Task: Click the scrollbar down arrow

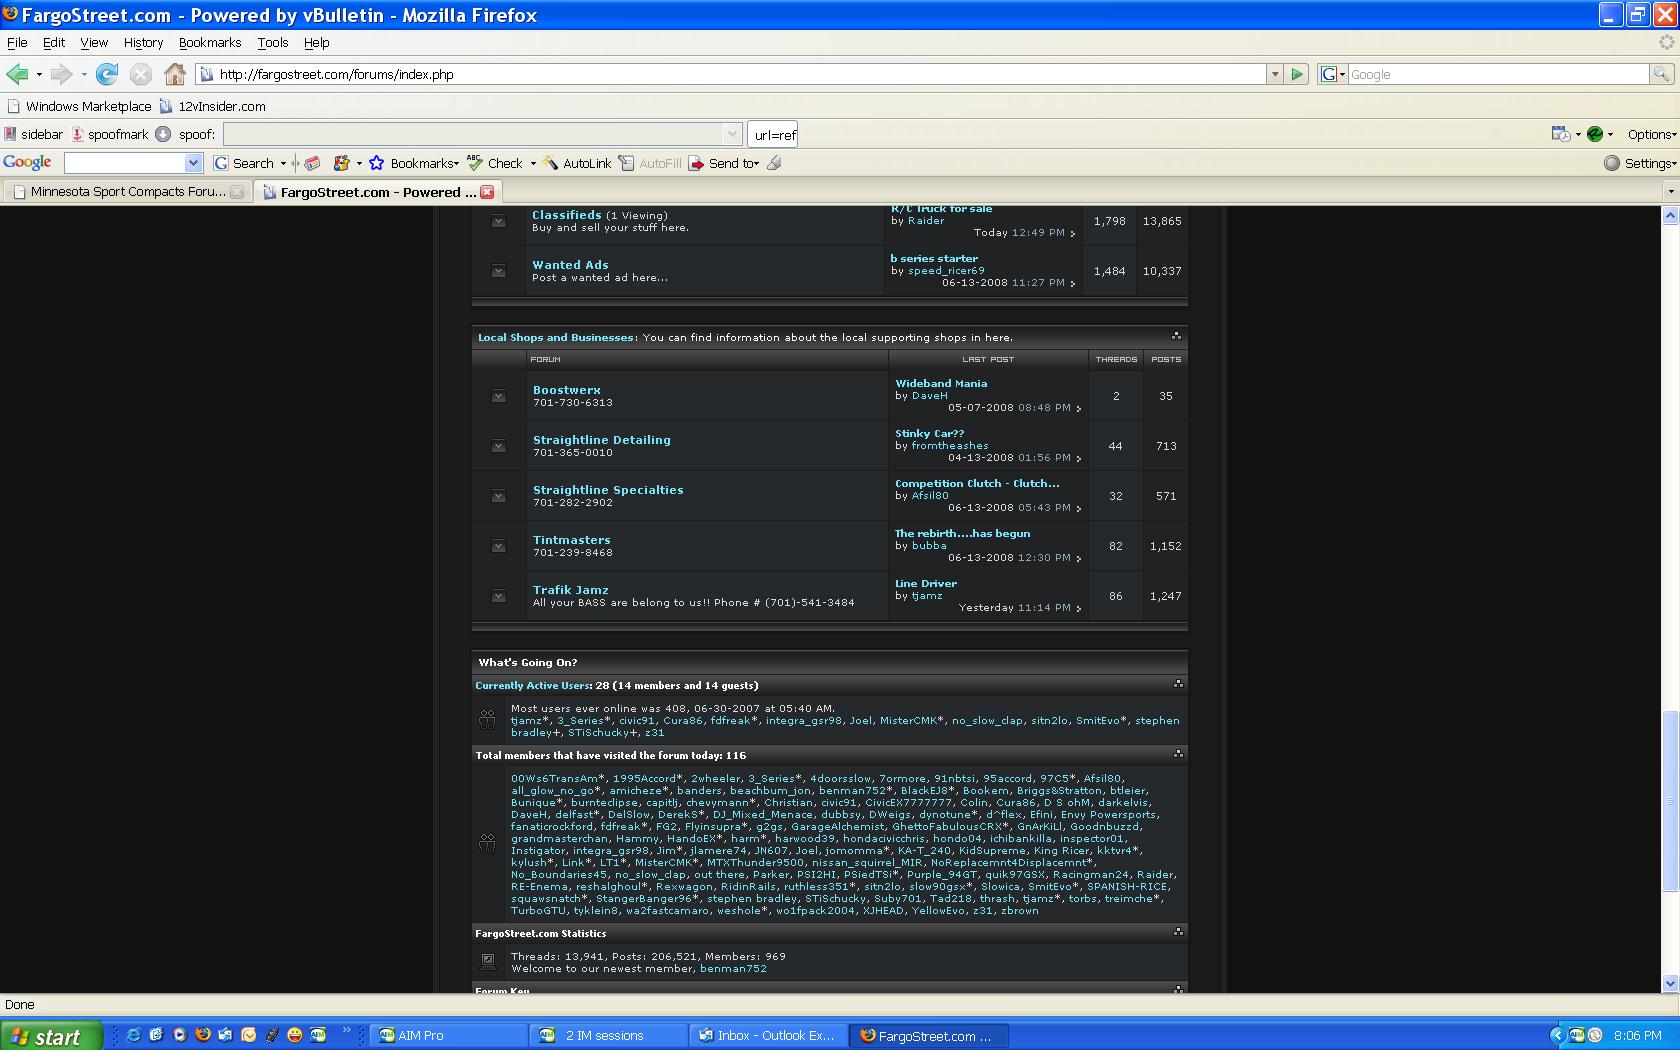Action: pos(1670,984)
